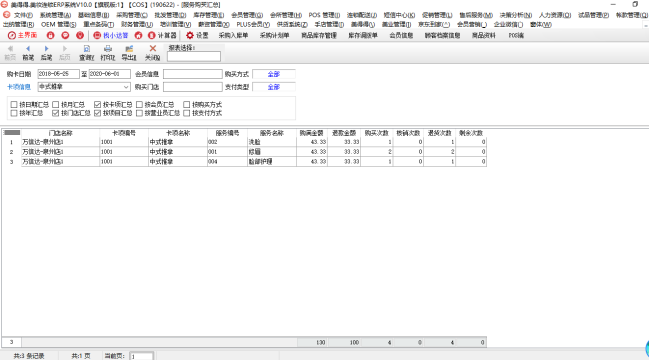
Task: Click the red lock icon in toolbar
Action: [x=51, y=36]
